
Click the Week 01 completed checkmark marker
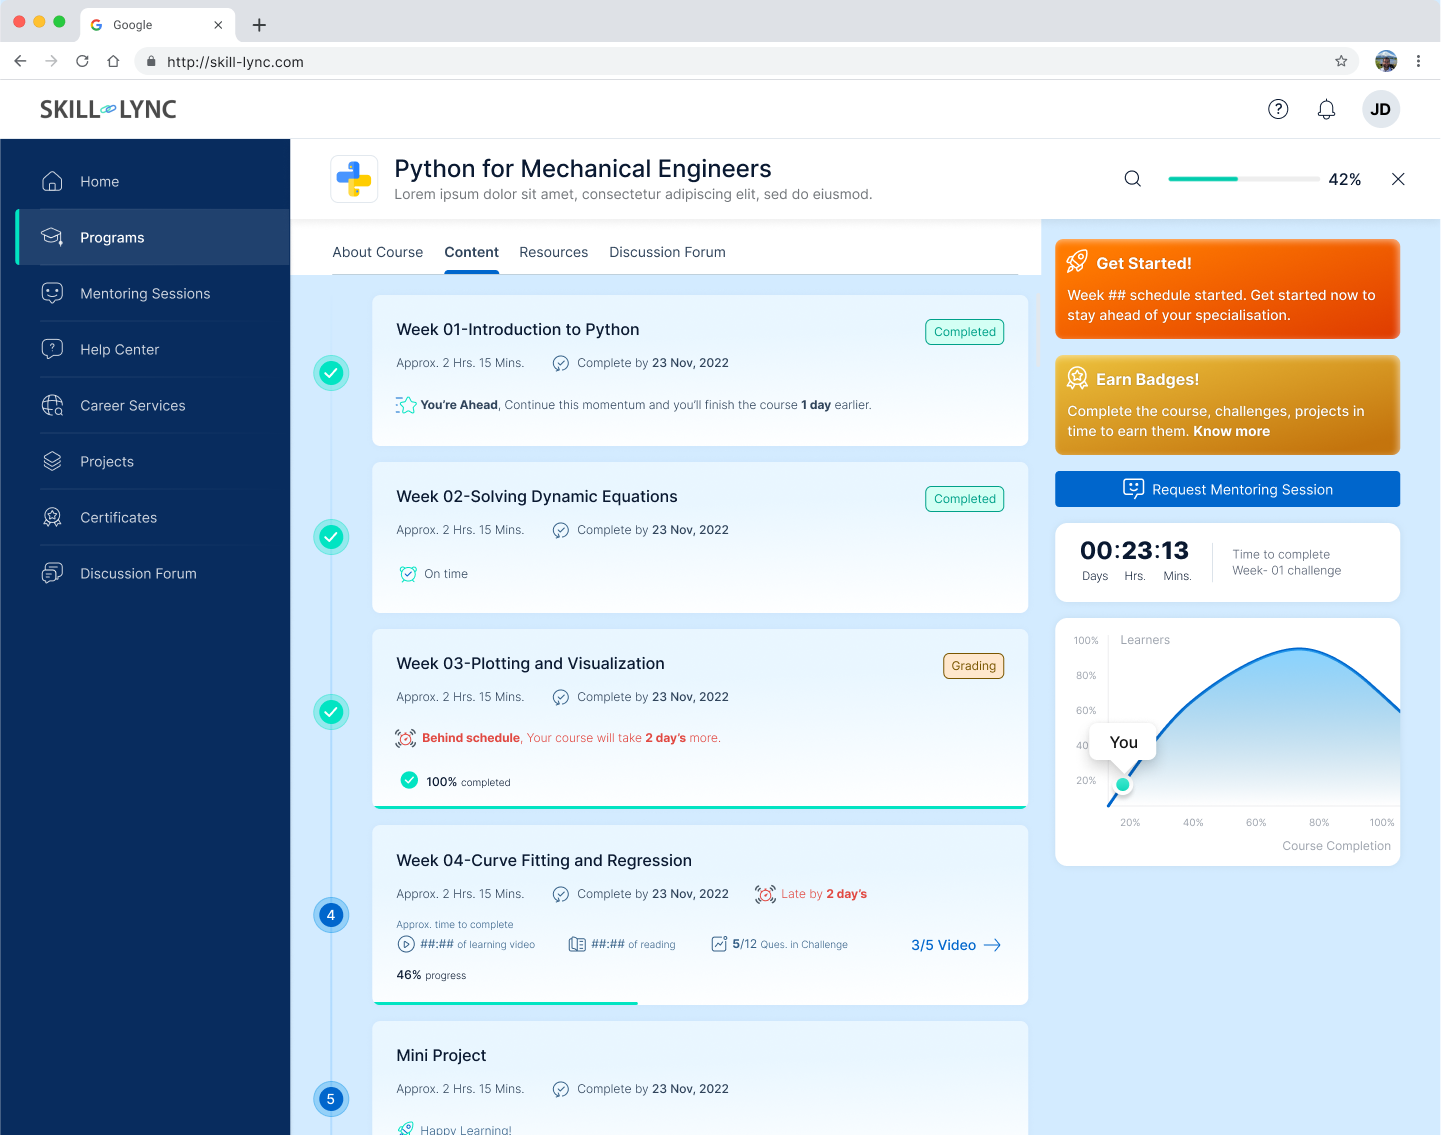(x=331, y=373)
